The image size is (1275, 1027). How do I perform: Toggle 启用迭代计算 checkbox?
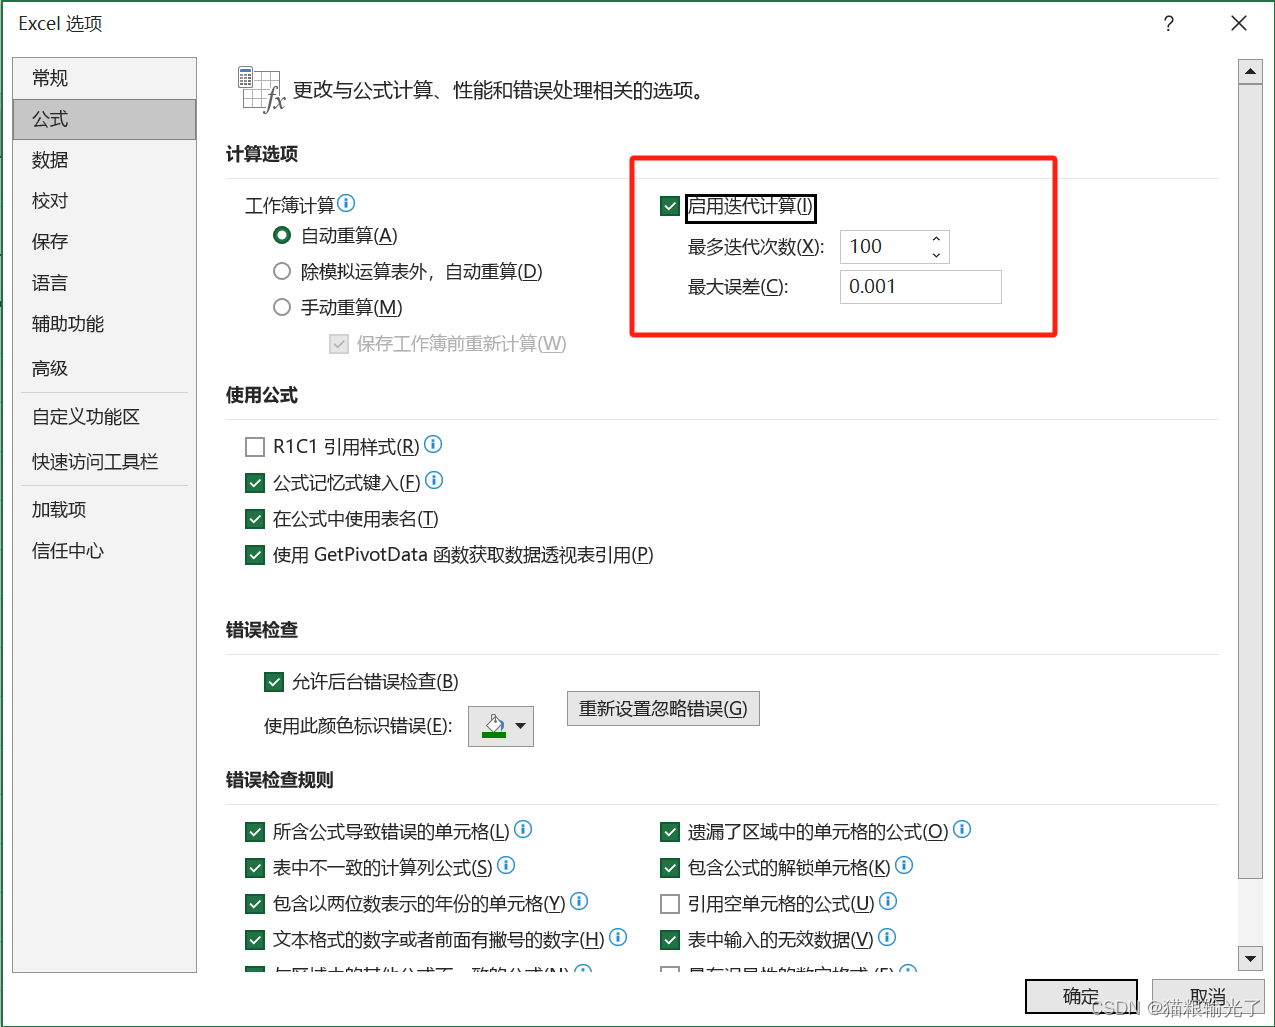click(670, 206)
